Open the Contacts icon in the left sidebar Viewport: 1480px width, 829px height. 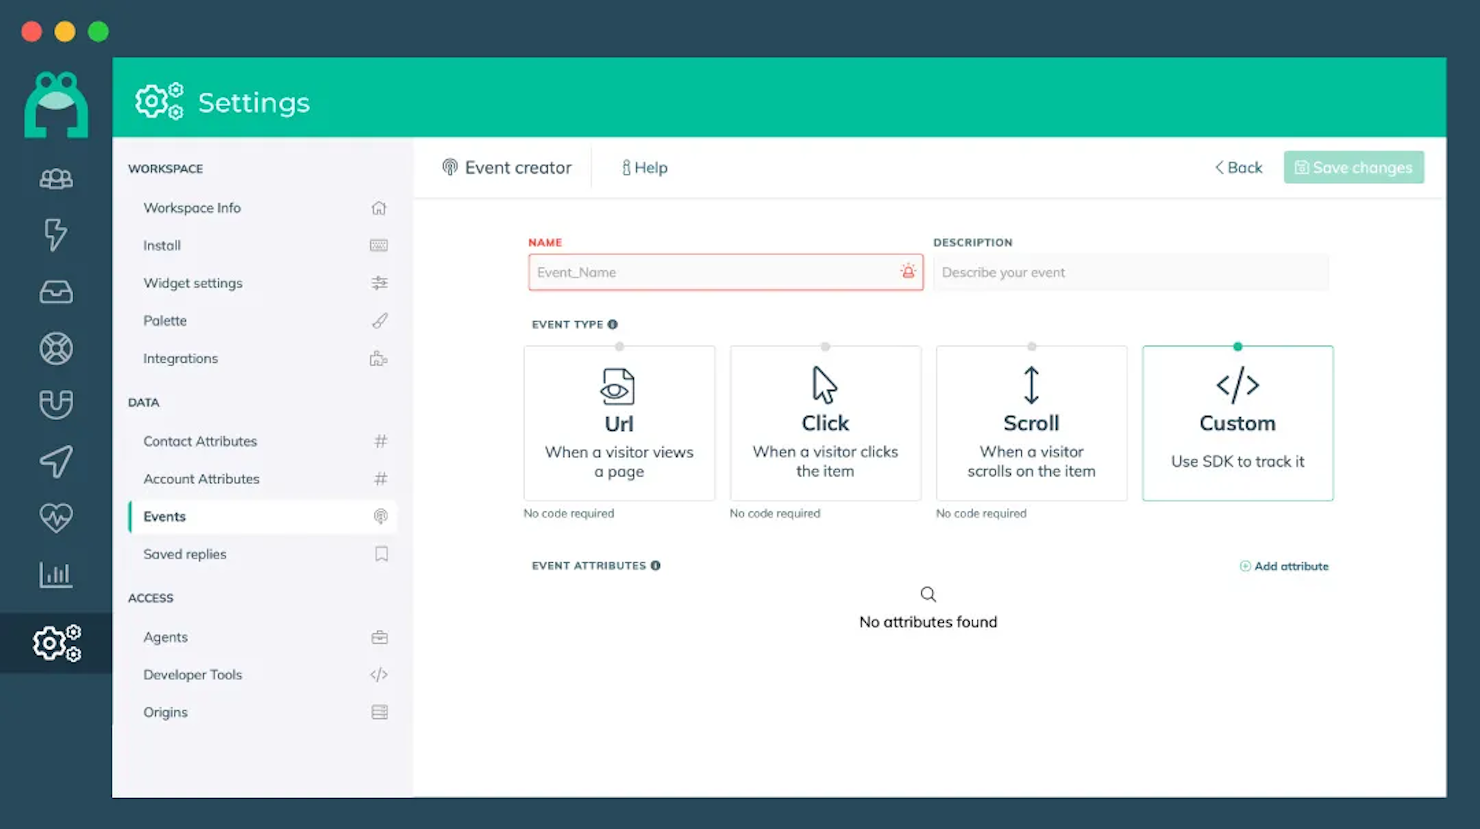(x=56, y=178)
